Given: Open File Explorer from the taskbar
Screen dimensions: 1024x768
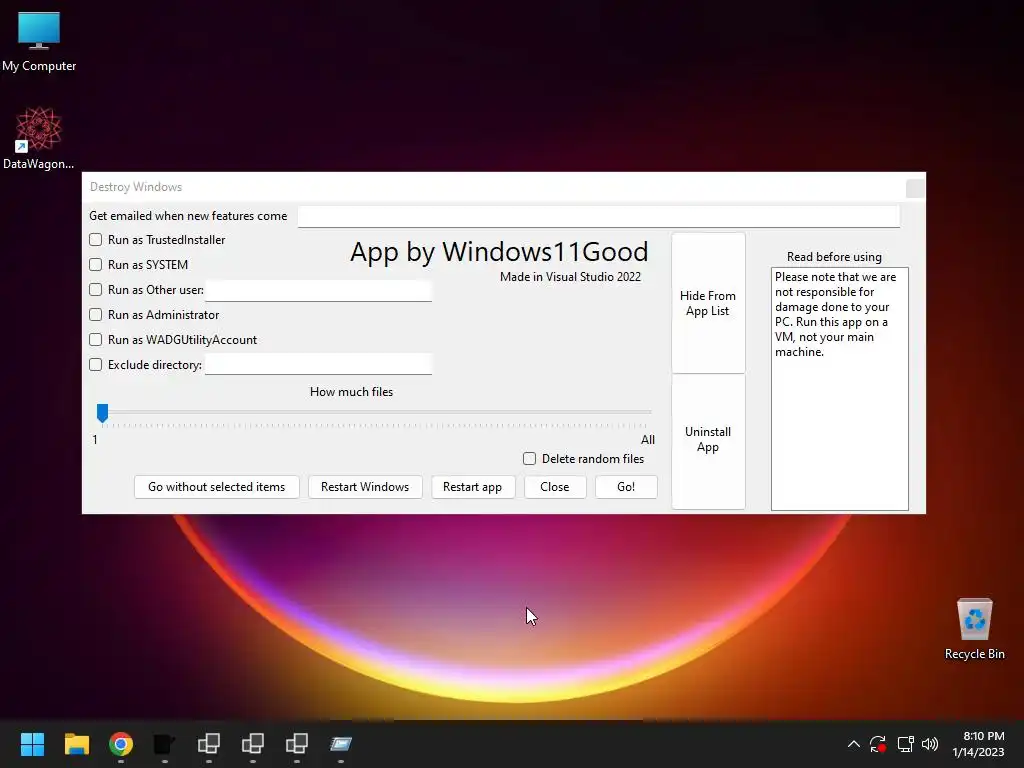Looking at the screenshot, I should pos(76,744).
